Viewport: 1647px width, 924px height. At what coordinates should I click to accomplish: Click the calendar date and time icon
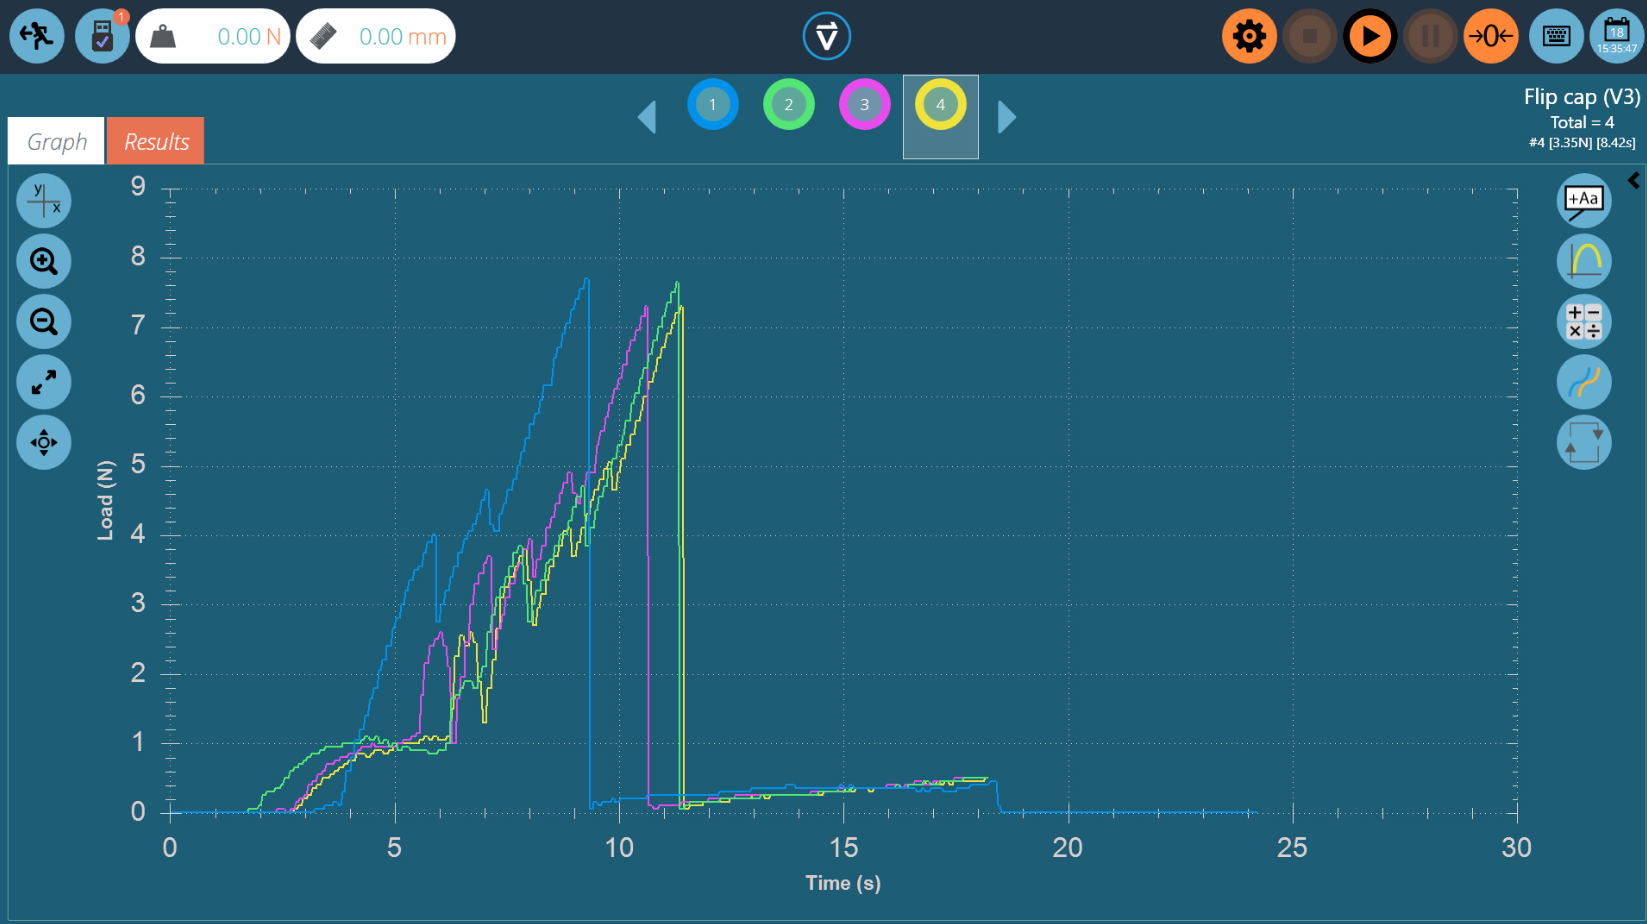tap(1616, 37)
